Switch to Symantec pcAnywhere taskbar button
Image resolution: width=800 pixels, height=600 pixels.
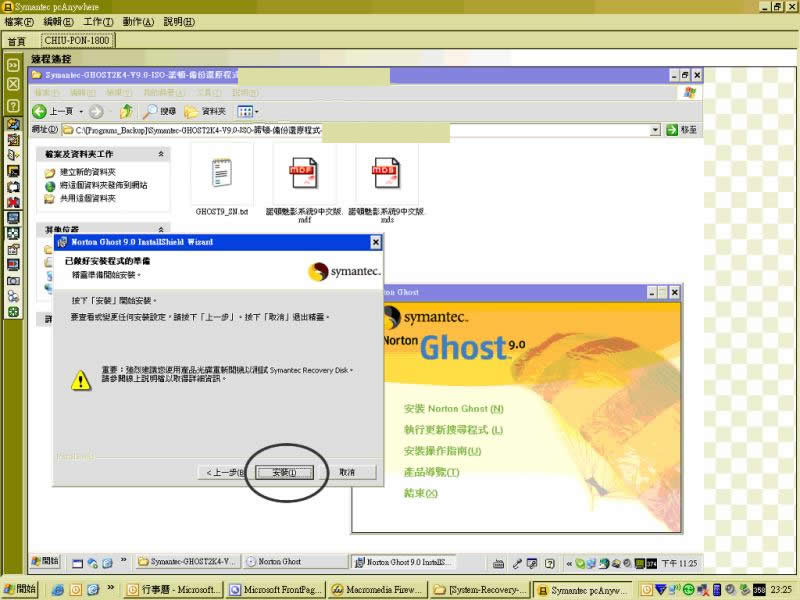coord(583,590)
